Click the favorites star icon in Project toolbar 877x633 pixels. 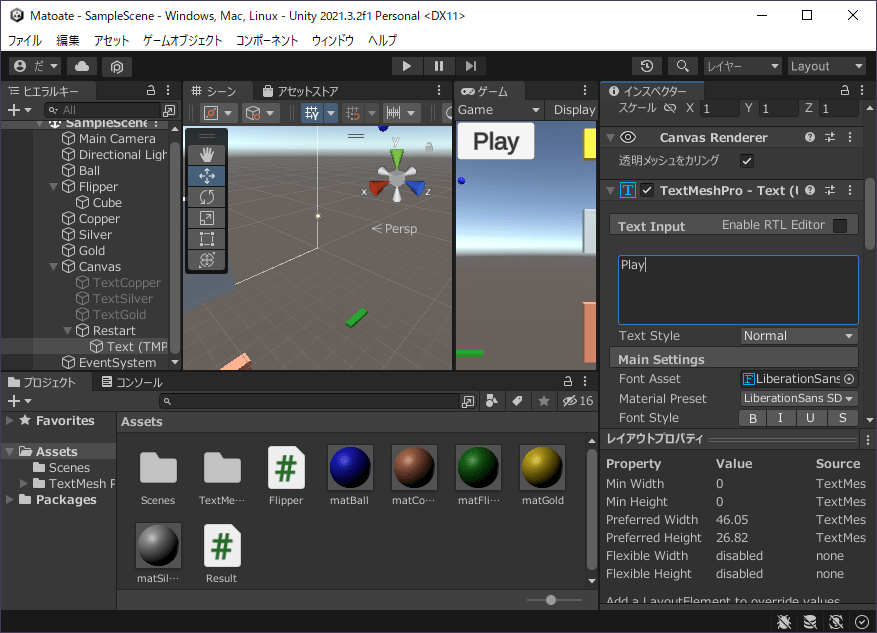(x=544, y=401)
